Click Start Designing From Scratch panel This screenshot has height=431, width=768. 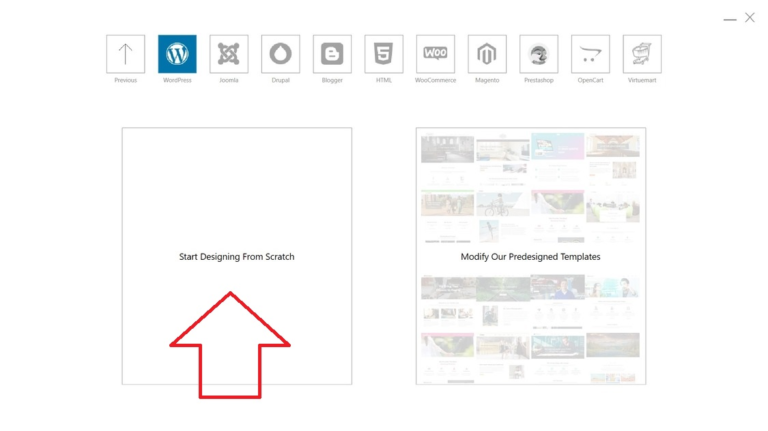click(x=237, y=256)
